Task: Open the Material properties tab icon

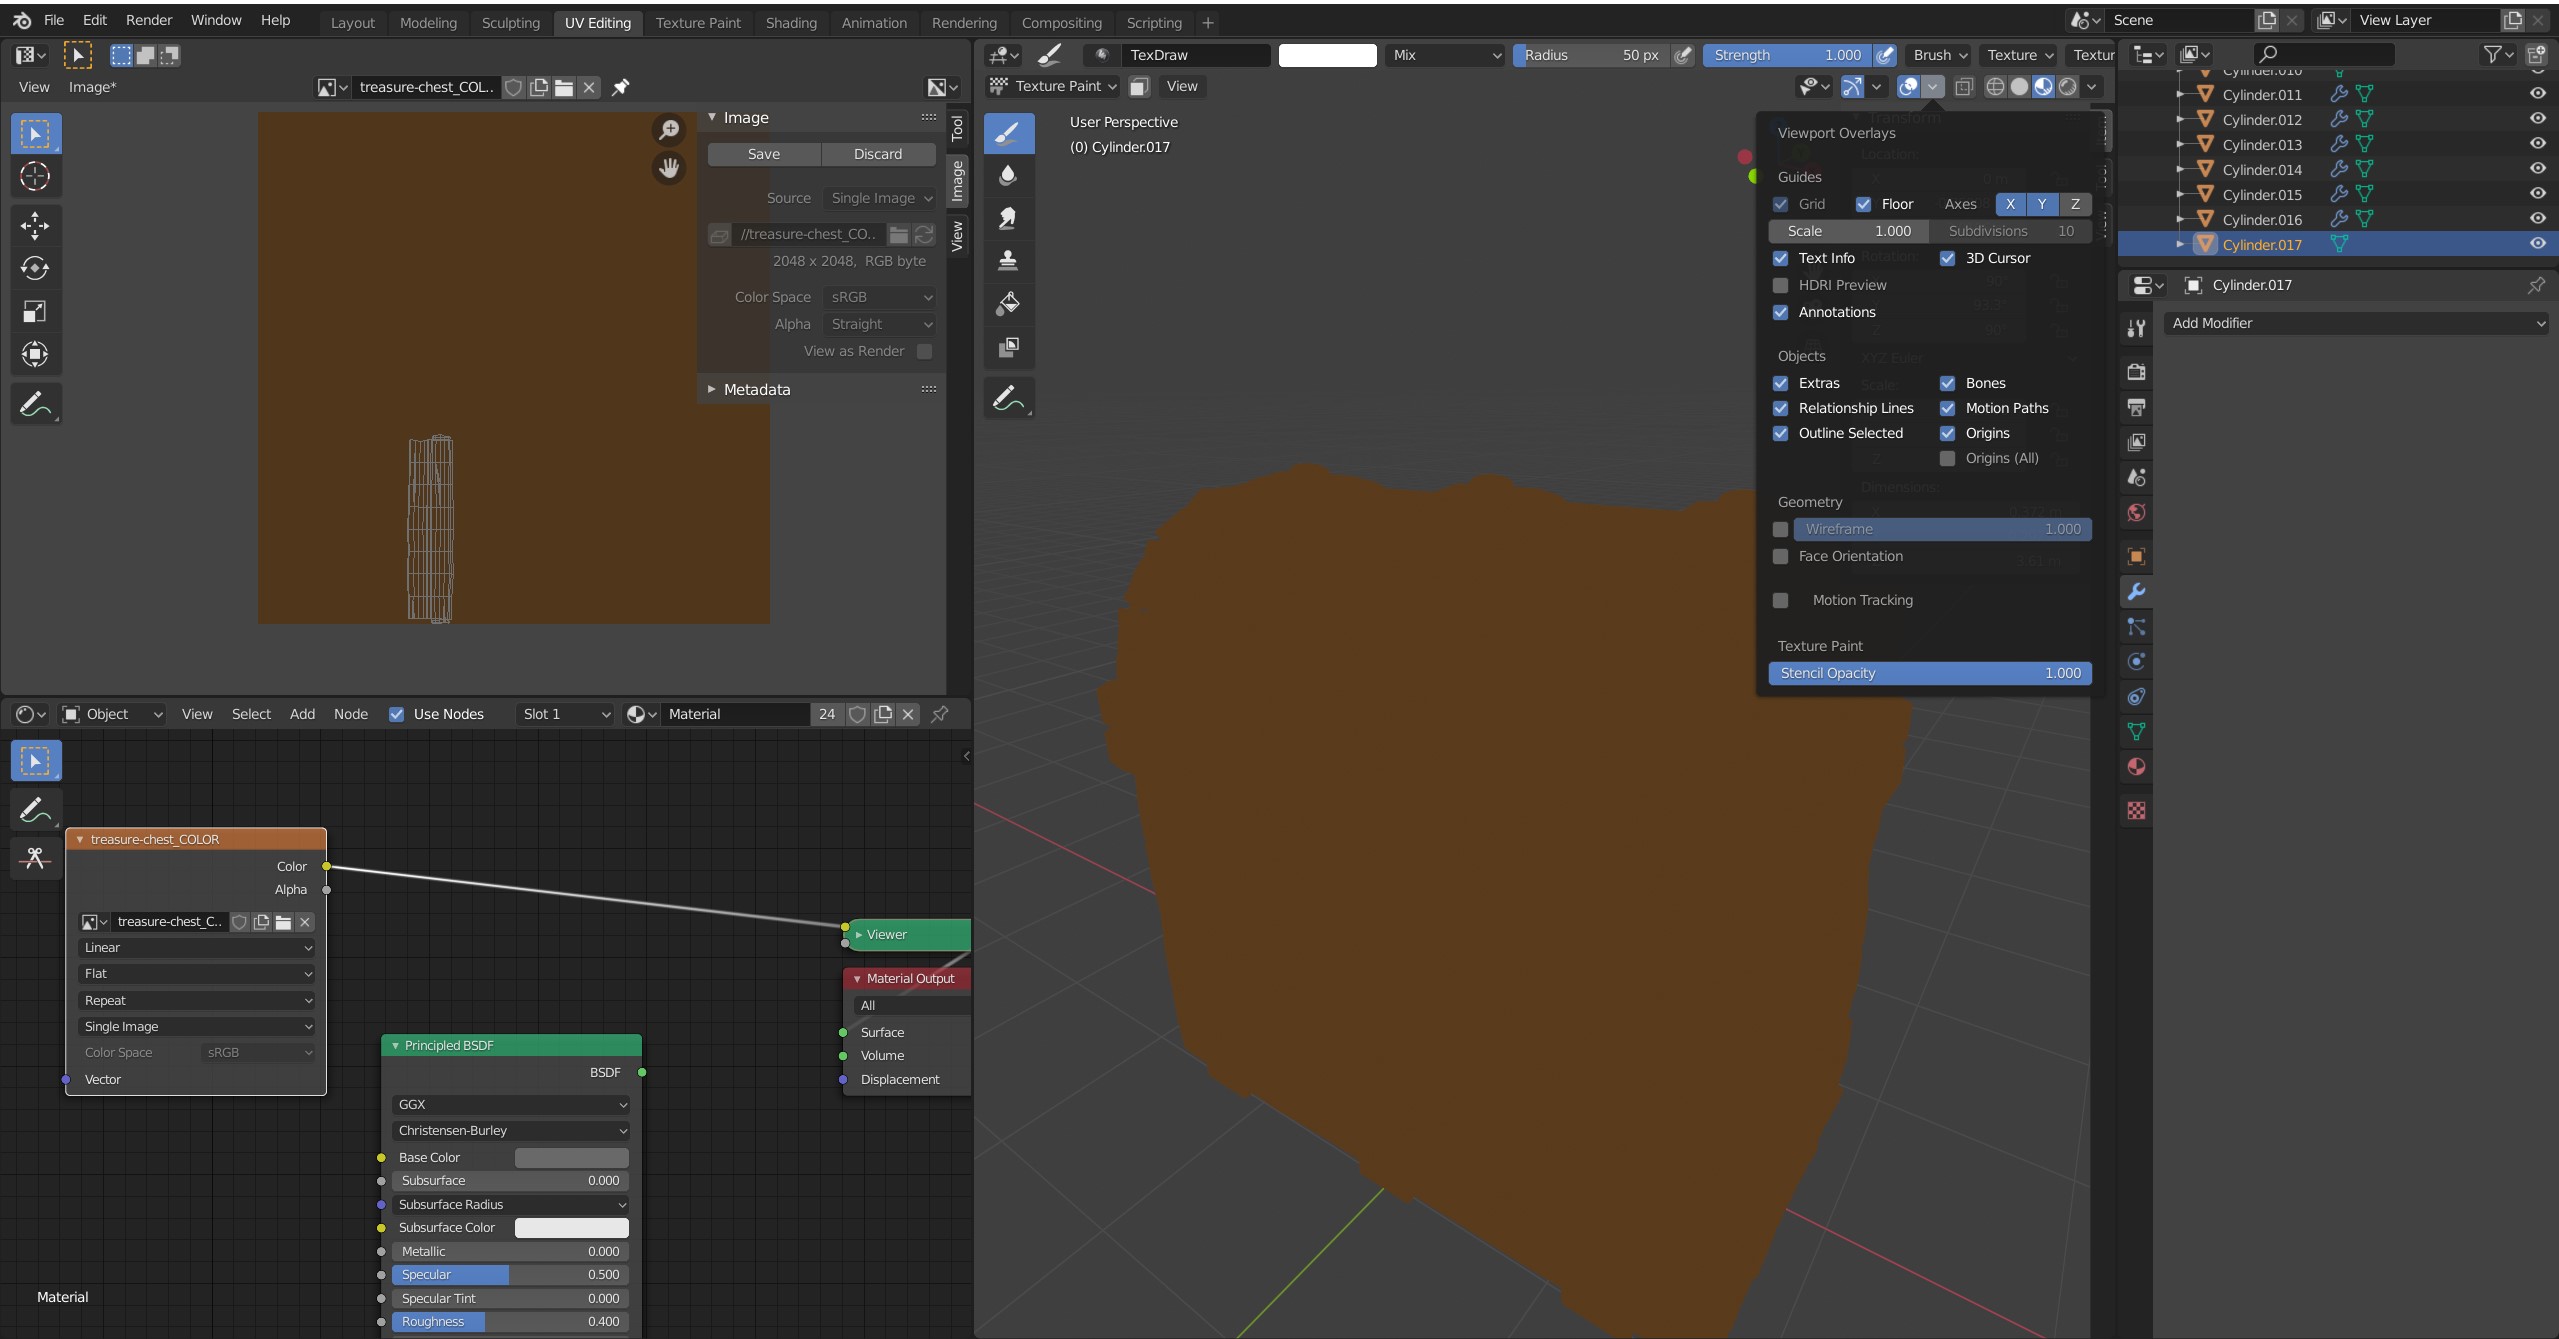Action: click(x=2136, y=767)
